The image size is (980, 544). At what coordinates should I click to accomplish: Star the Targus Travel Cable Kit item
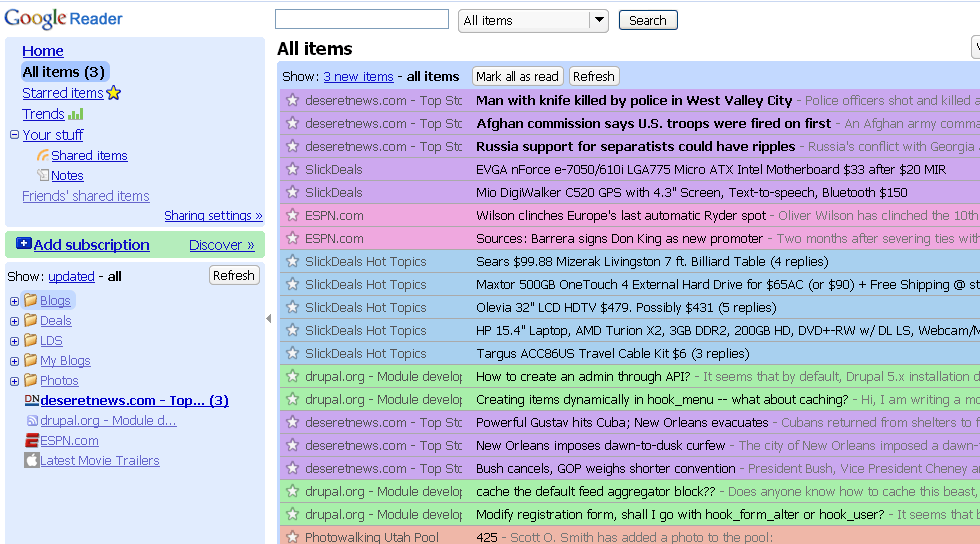292,353
